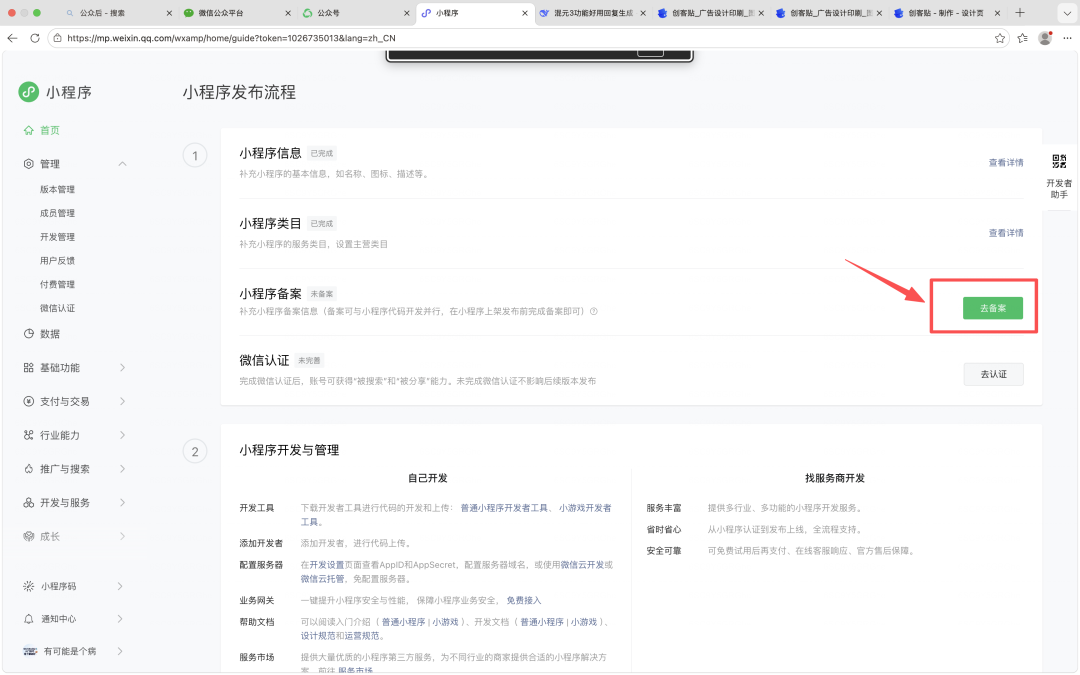Click the account avatar next to 有可能是个病
The image size is (1080, 675).
(x=30, y=651)
